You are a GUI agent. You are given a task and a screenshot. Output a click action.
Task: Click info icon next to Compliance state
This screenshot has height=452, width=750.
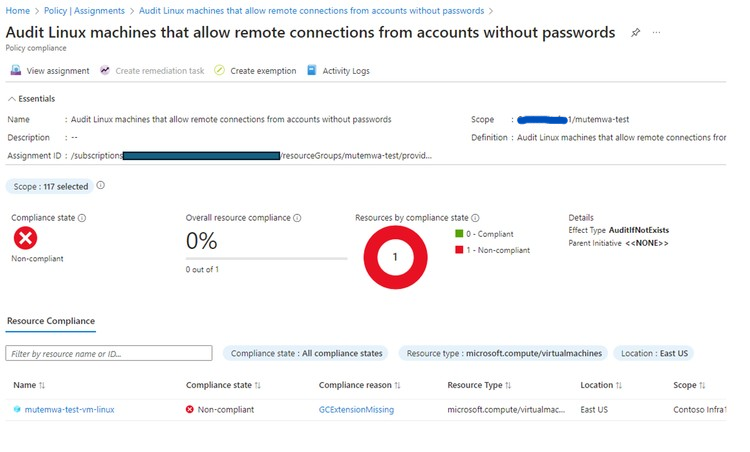click(82, 218)
